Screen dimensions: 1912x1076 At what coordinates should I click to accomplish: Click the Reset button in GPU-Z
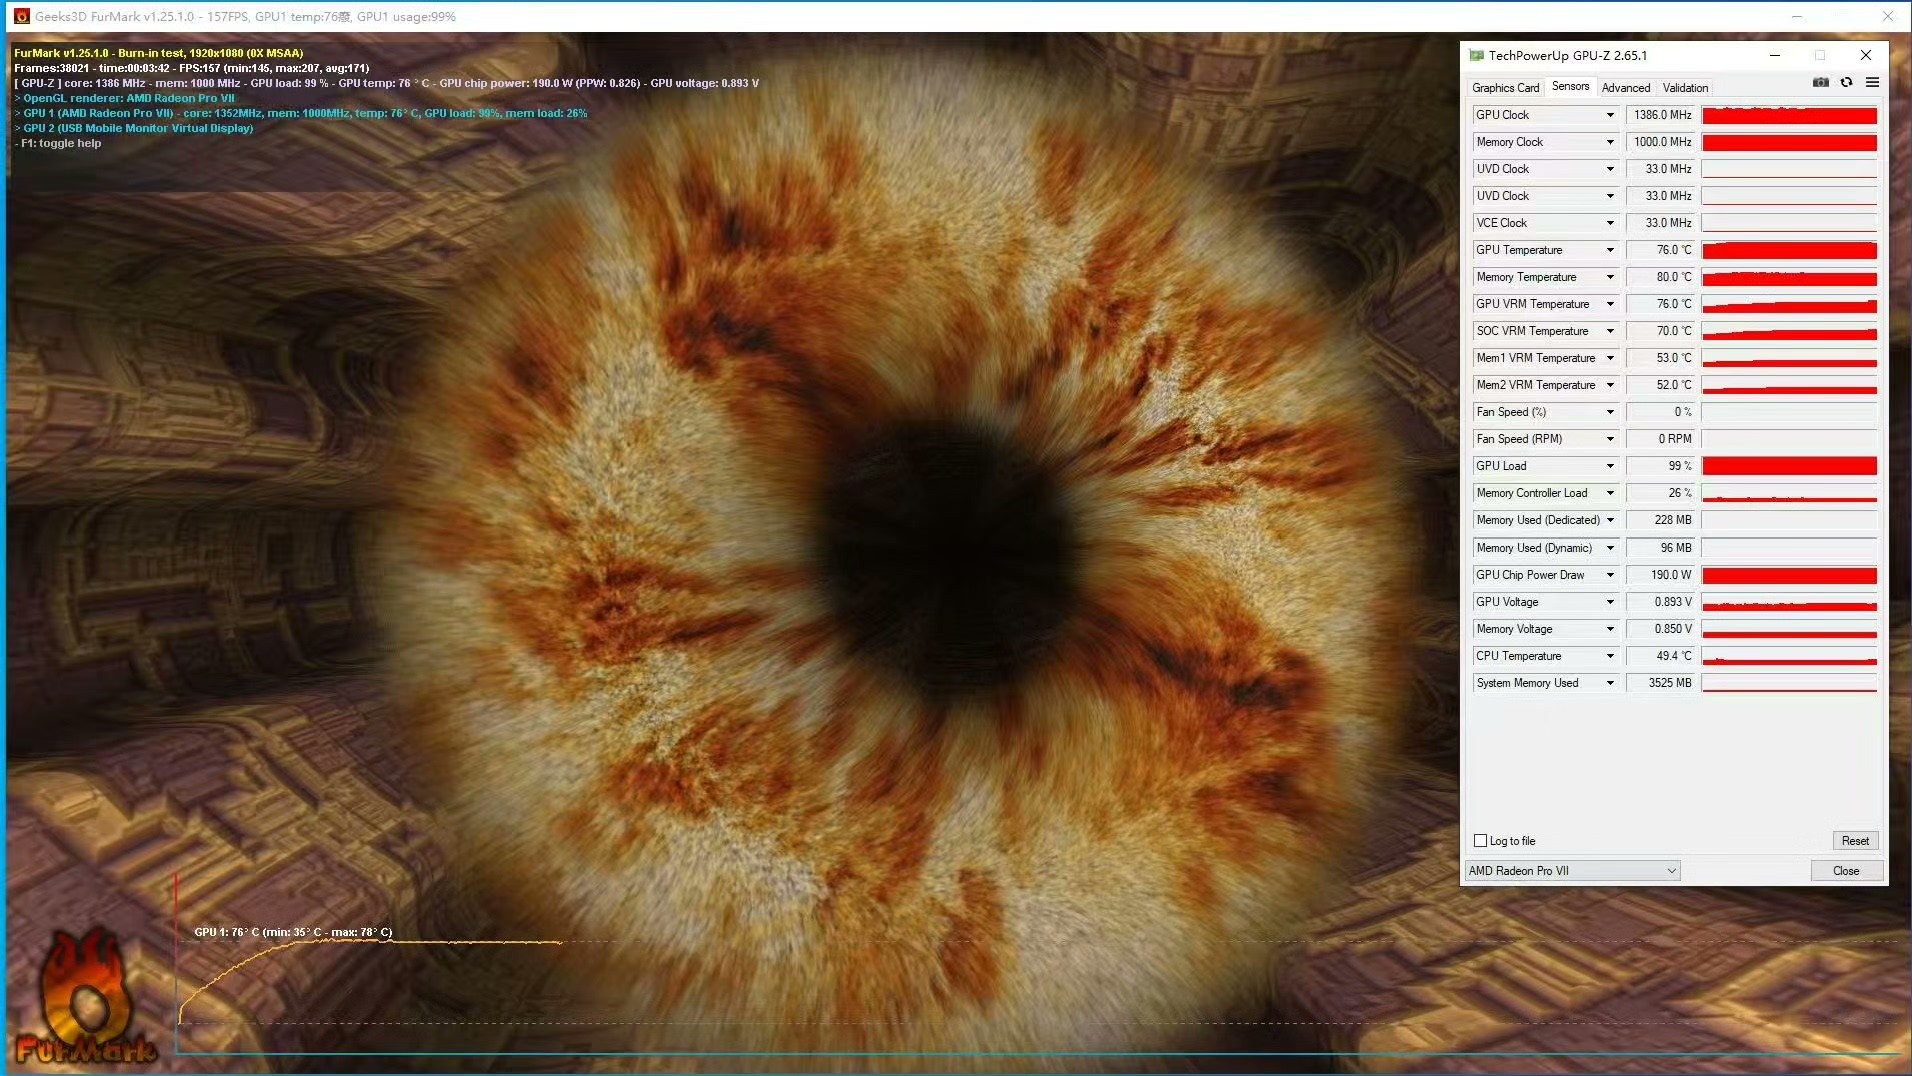[x=1855, y=841]
